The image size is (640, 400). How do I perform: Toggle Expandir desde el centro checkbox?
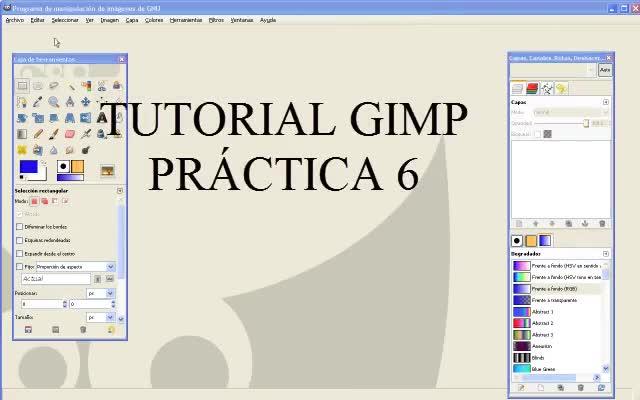(x=19, y=253)
